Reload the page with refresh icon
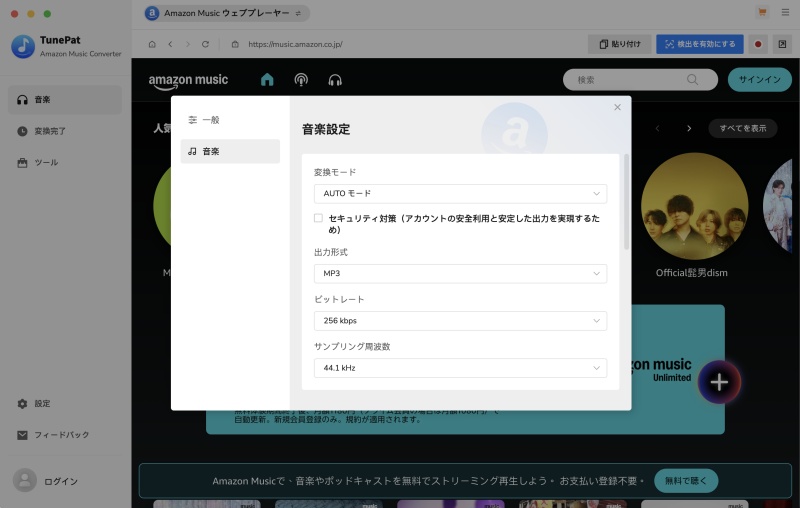This screenshot has height=508, width=800. (205, 44)
